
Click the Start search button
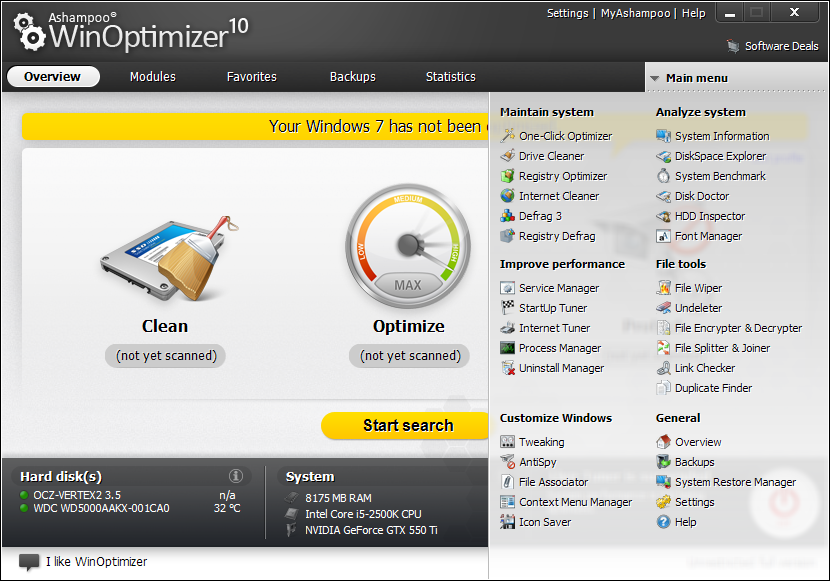[405, 425]
